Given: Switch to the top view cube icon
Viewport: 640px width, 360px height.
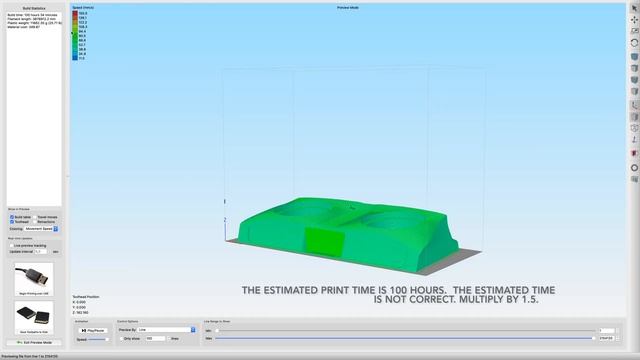Looking at the screenshot, I should (634, 68).
